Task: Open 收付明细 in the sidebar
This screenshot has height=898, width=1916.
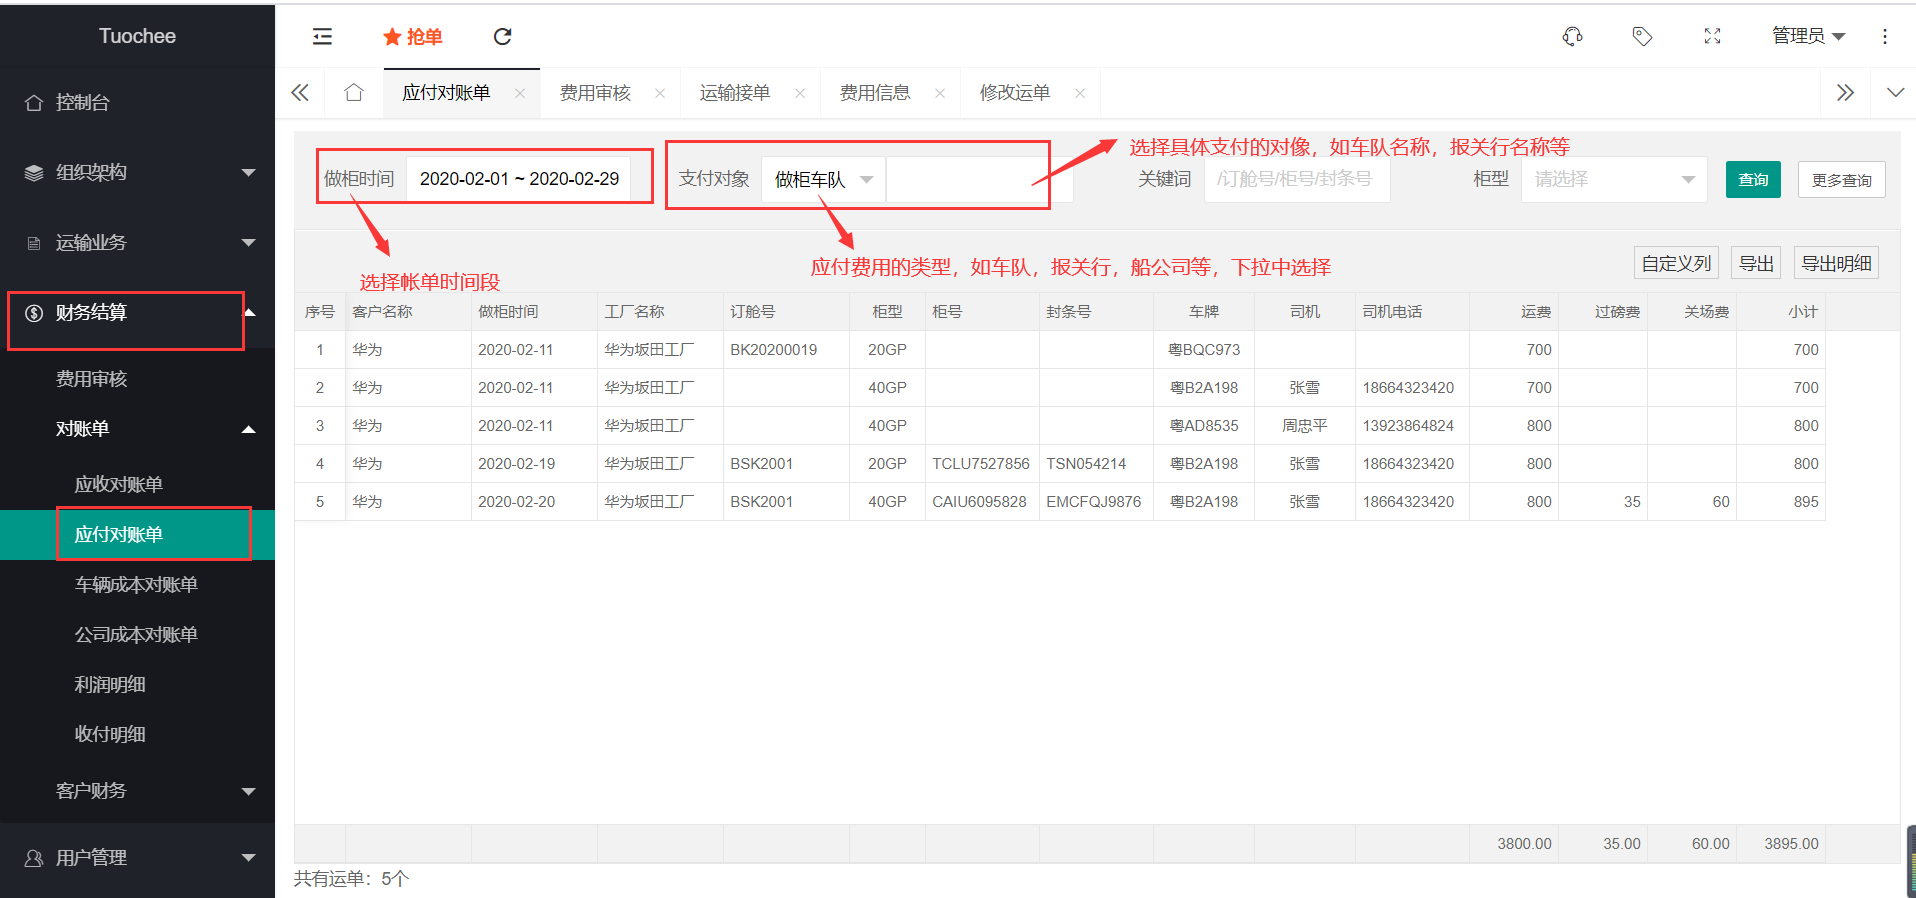Action: click(137, 735)
